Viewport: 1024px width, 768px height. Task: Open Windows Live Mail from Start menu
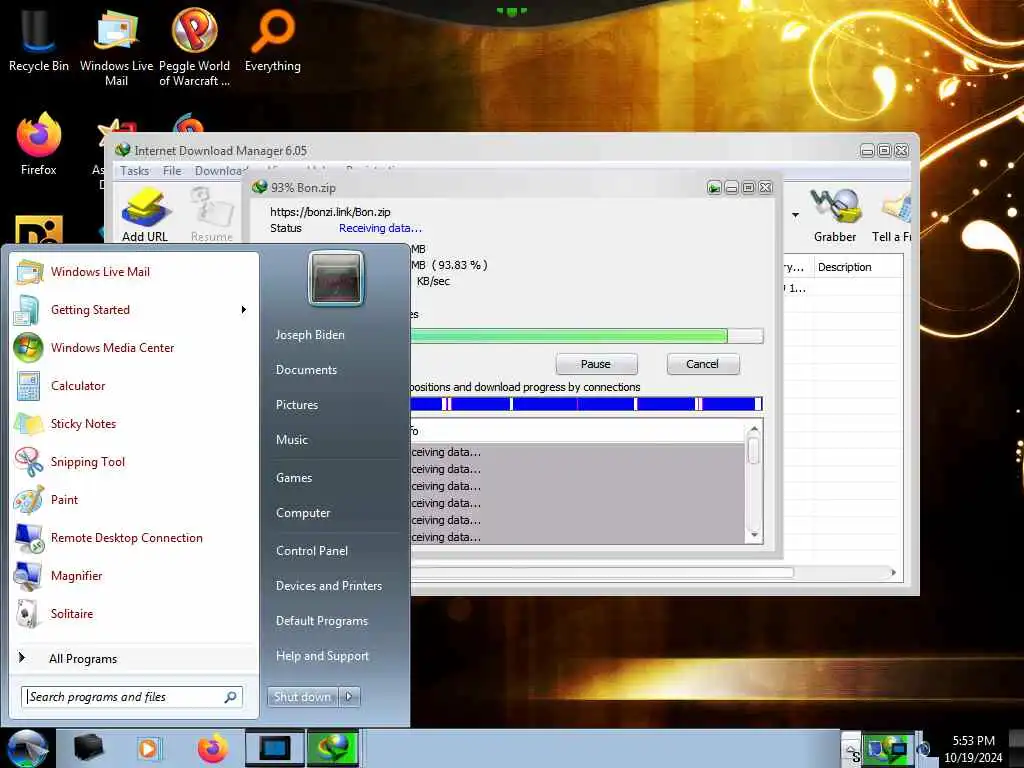pyautogui.click(x=135, y=272)
